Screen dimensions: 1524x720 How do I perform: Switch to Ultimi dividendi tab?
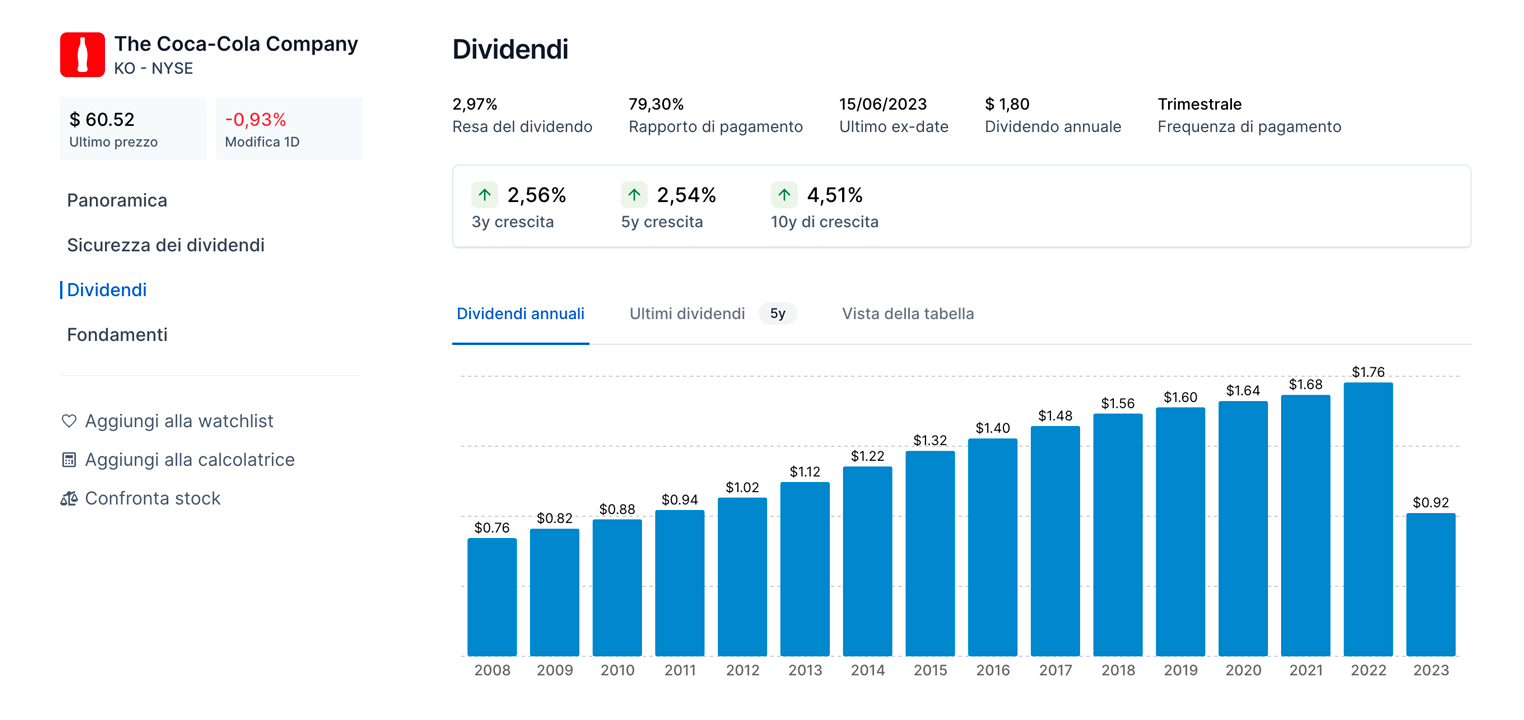687,314
